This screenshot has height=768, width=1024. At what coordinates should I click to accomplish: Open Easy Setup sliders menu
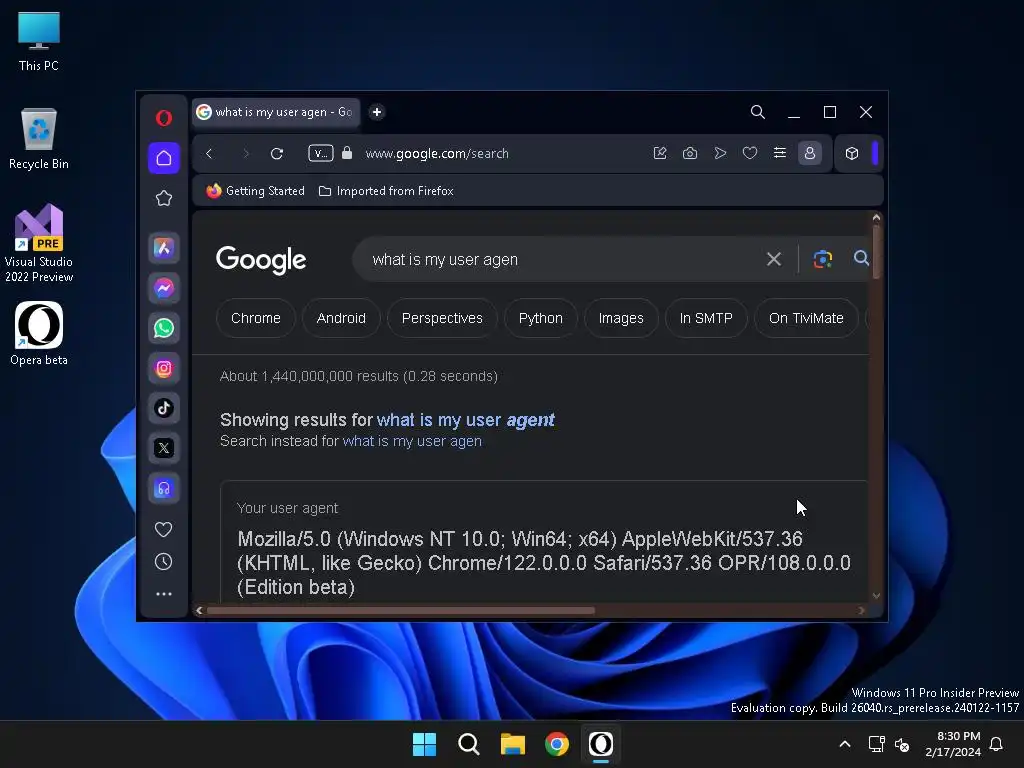780,153
